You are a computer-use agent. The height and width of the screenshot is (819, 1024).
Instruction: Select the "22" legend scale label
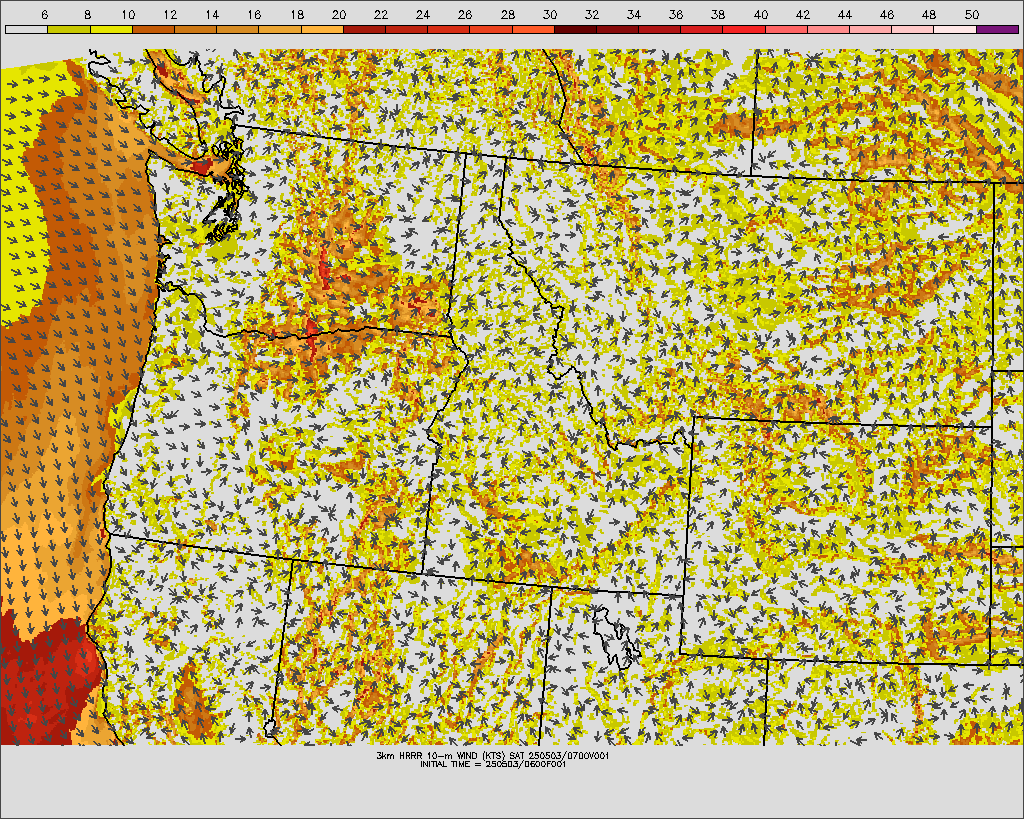pos(381,14)
